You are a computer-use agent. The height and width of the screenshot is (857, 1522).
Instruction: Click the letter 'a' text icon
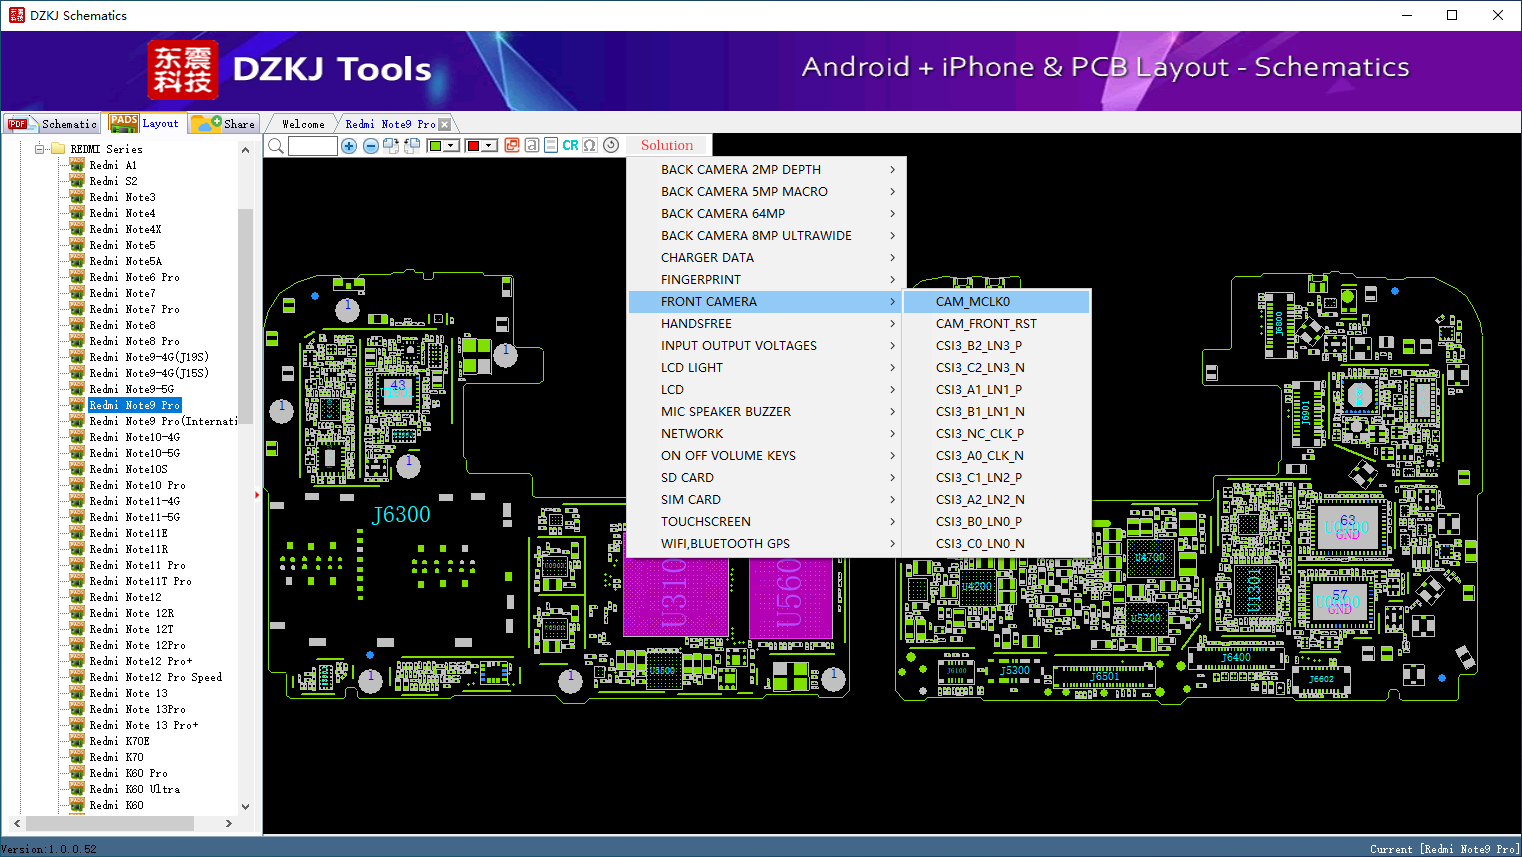point(532,146)
